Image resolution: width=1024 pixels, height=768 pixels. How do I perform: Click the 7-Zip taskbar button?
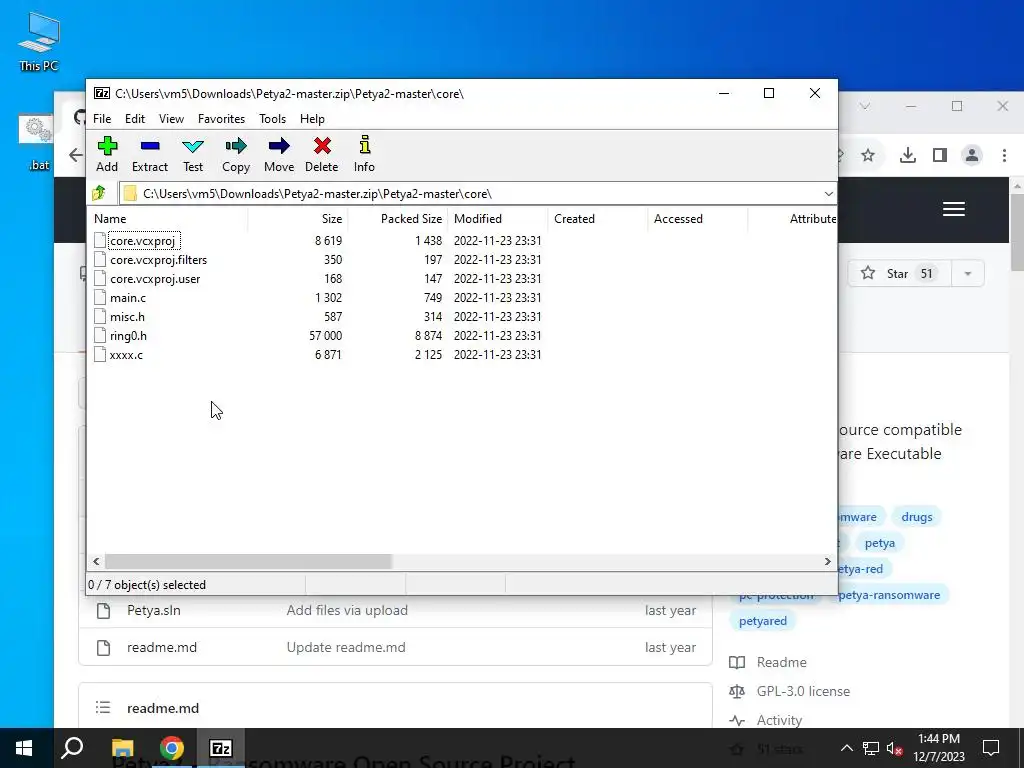[x=221, y=748]
